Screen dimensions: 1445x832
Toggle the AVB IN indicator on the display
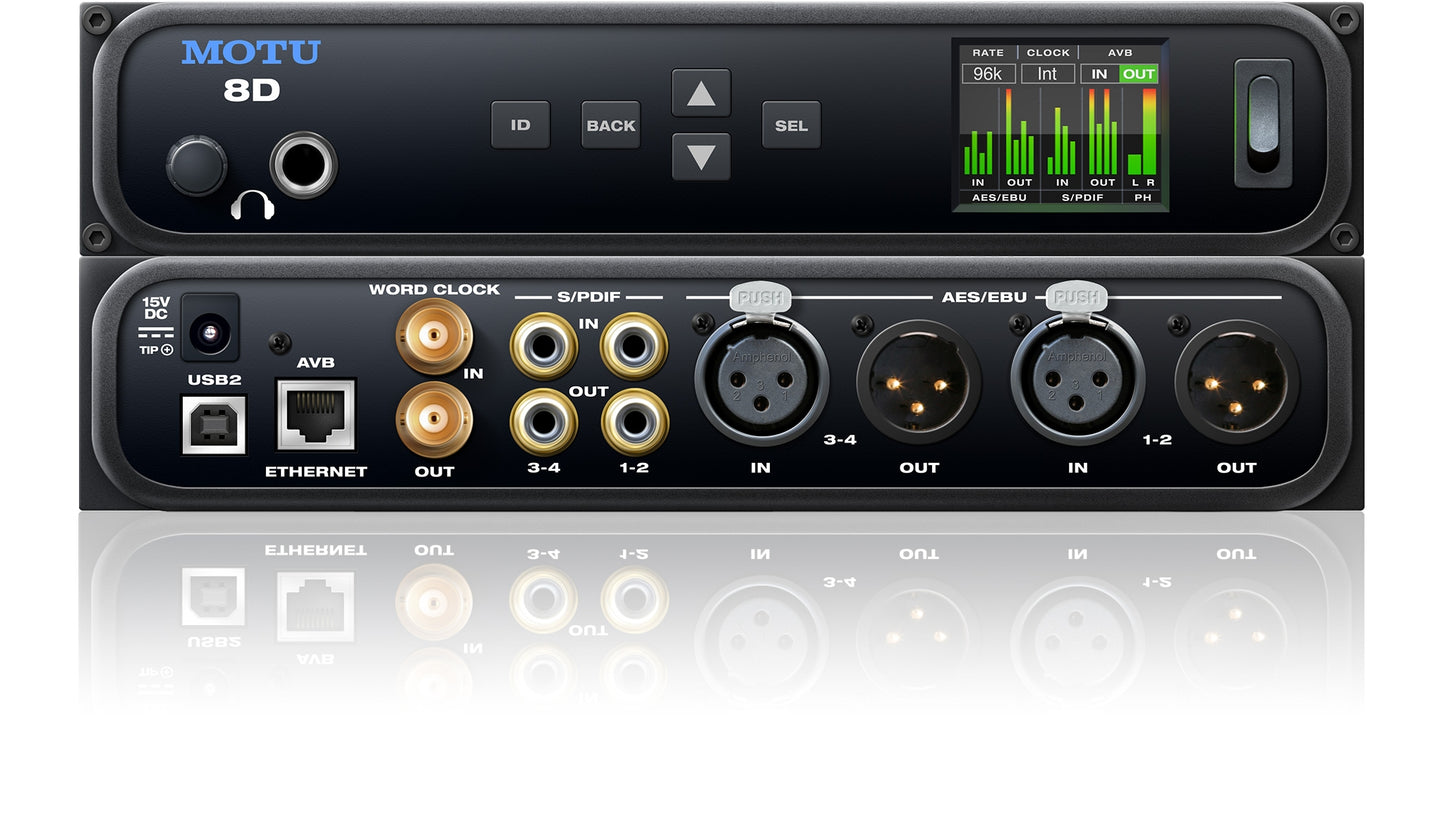(1101, 74)
